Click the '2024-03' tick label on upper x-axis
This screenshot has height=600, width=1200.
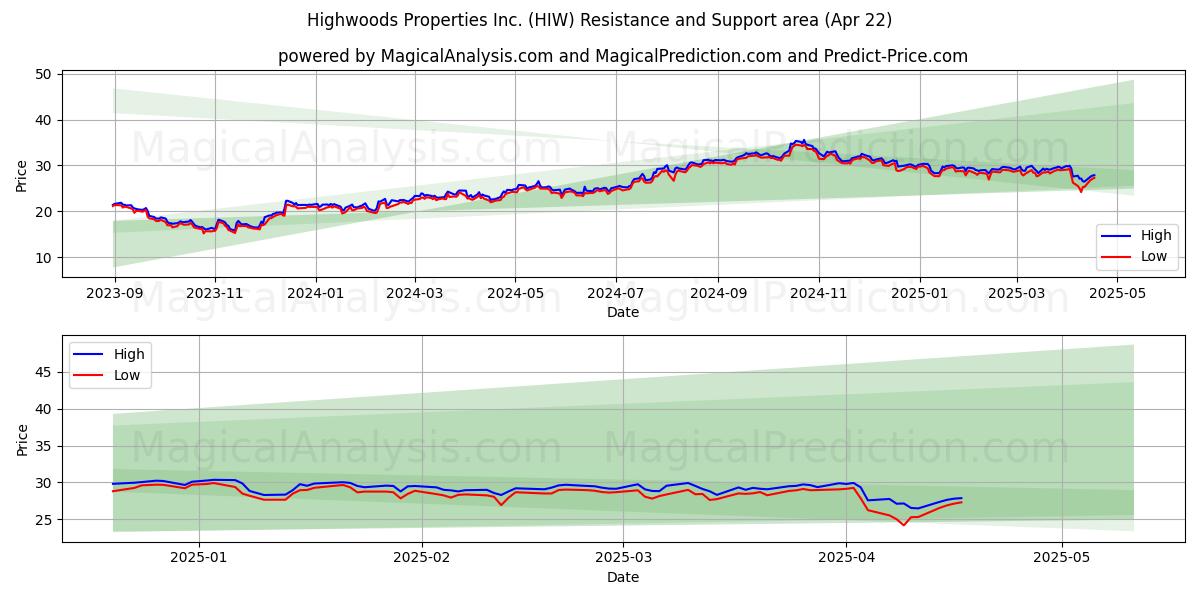(x=415, y=293)
